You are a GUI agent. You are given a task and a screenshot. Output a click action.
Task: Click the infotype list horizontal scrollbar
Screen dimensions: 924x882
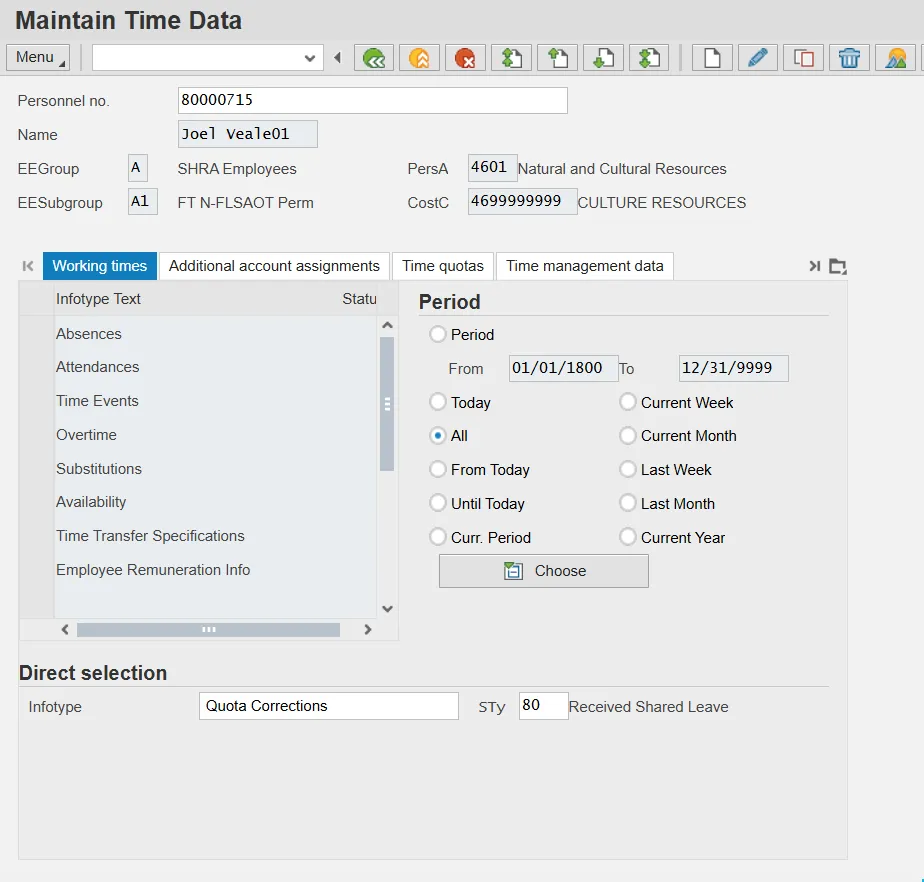point(208,630)
